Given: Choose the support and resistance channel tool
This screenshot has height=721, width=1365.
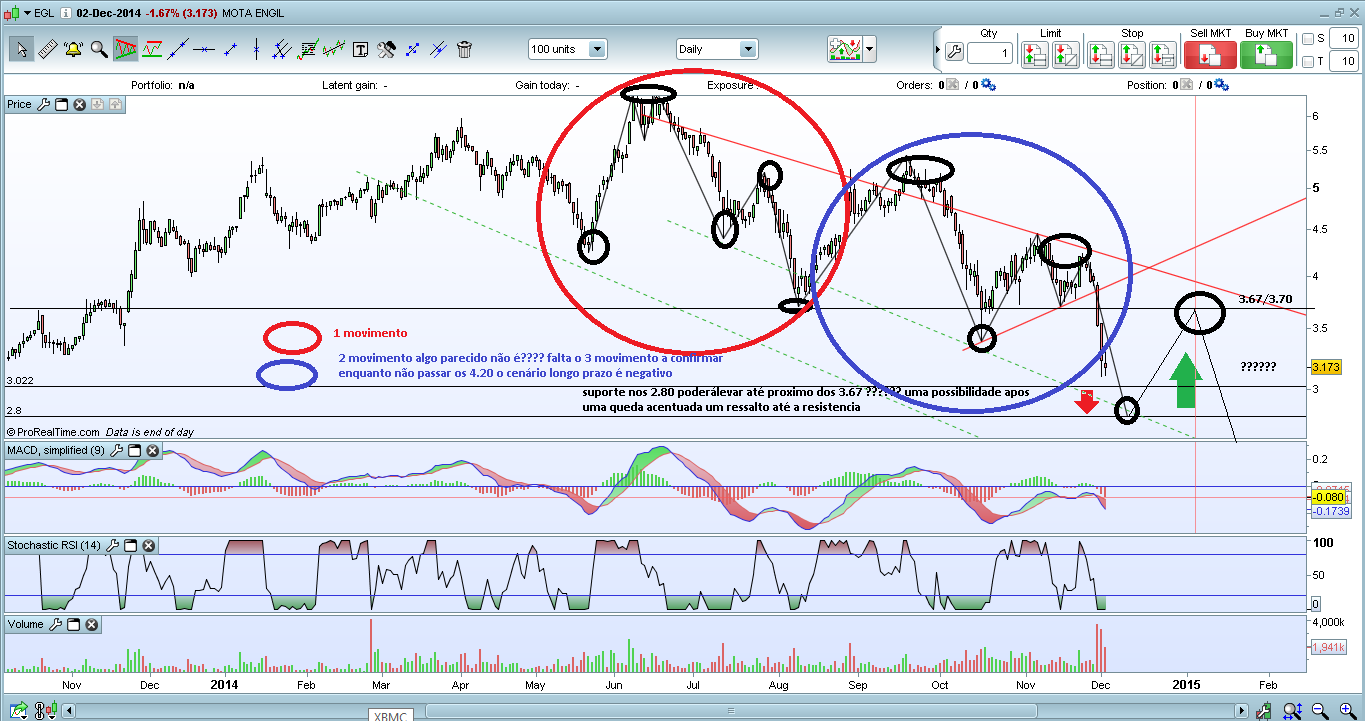Looking at the screenshot, I should [x=153, y=49].
